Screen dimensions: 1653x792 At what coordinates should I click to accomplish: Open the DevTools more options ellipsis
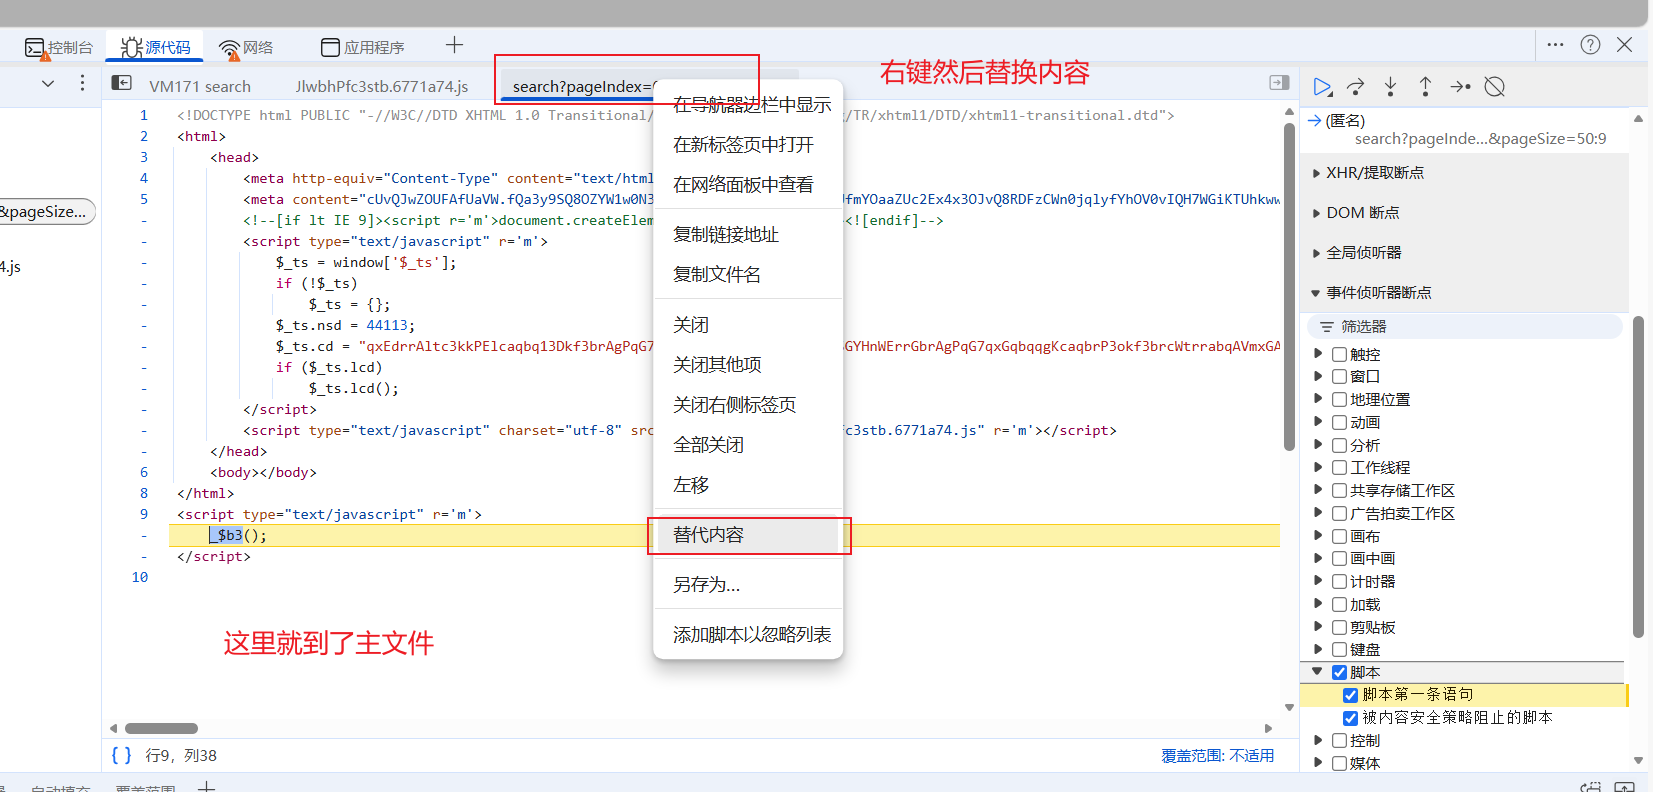1555,45
